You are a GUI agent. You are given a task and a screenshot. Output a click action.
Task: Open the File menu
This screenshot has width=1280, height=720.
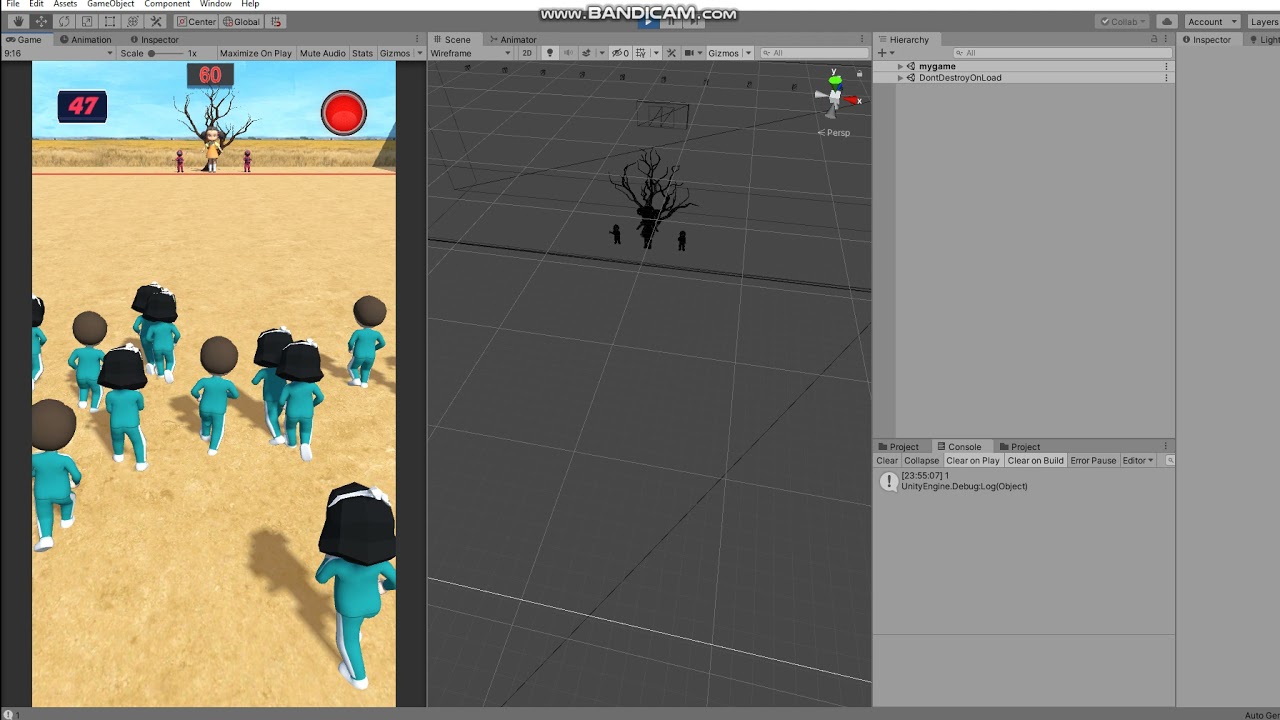click(x=13, y=4)
